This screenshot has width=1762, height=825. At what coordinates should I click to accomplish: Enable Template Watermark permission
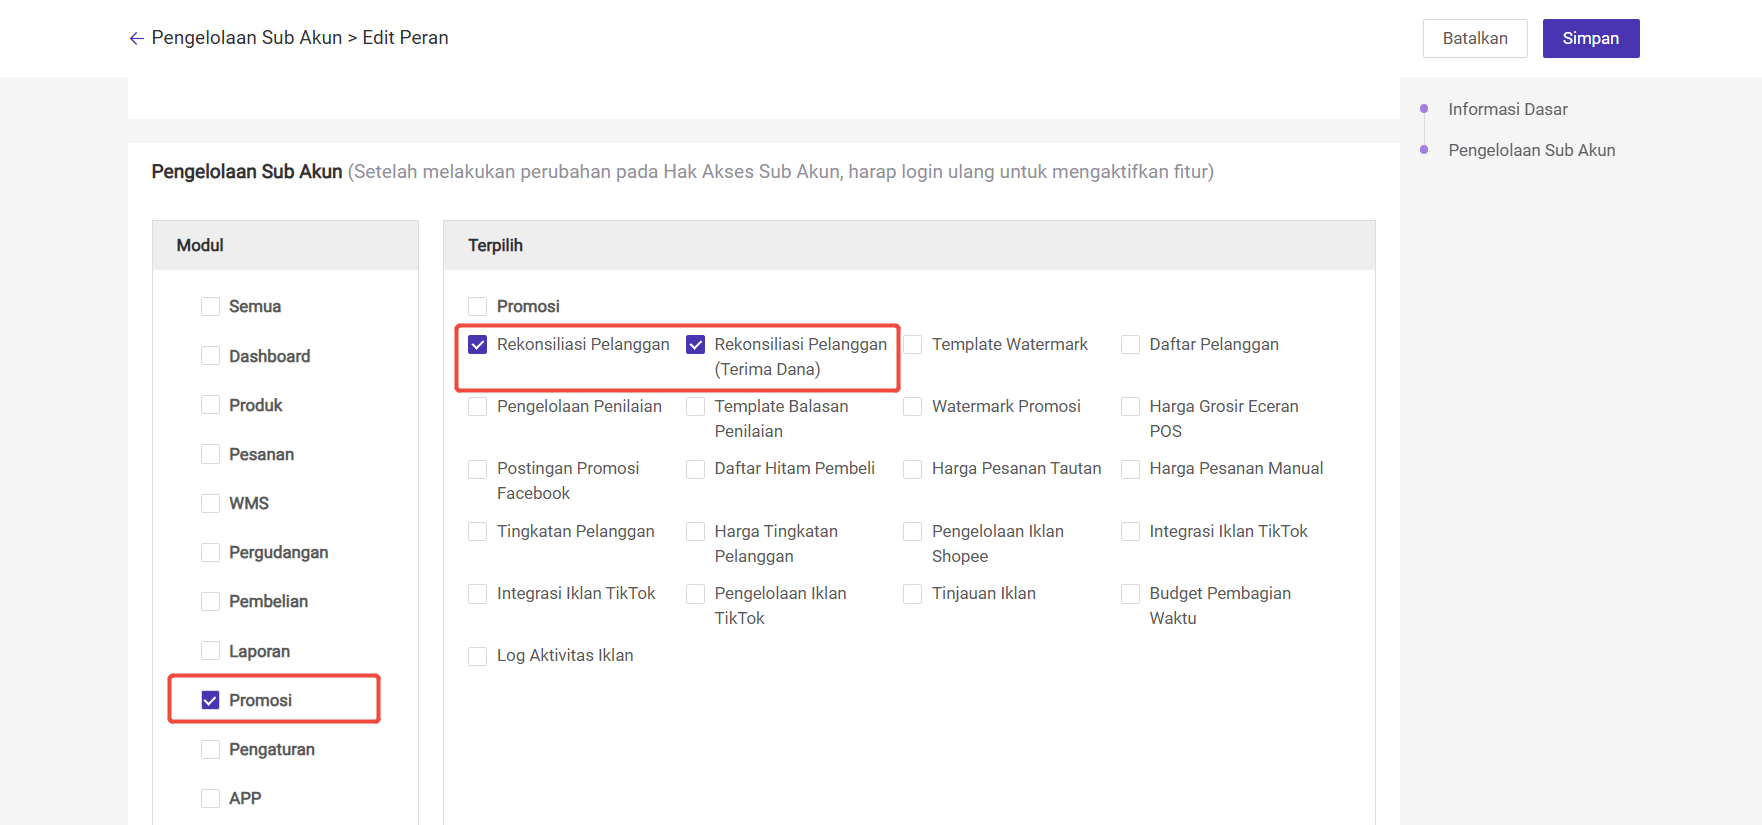click(x=913, y=345)
